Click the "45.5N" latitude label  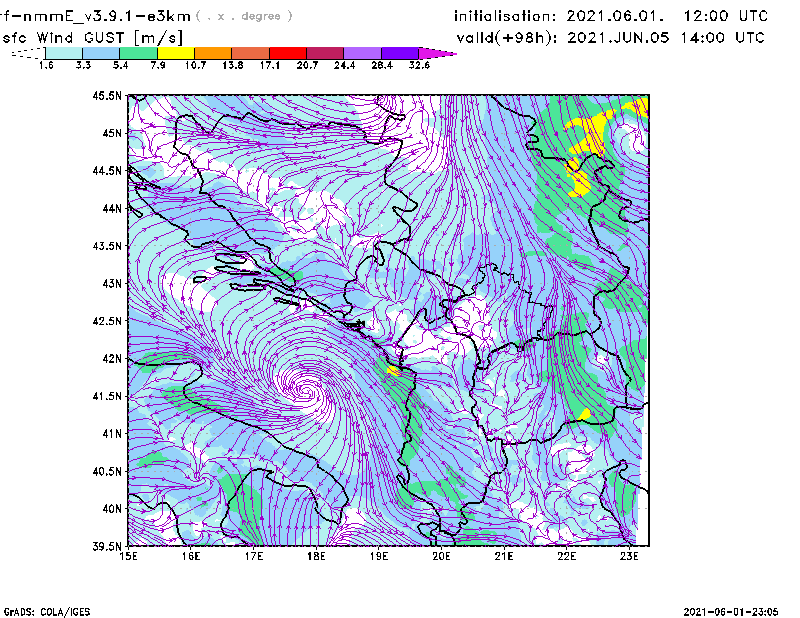tap(107, 95)
